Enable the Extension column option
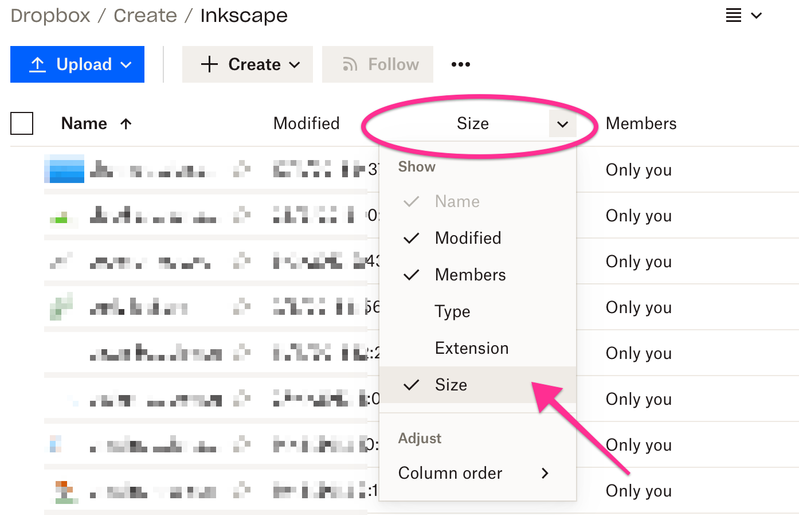Image resolution: width=799 pixels, height=515 pixels. [471, 348]
